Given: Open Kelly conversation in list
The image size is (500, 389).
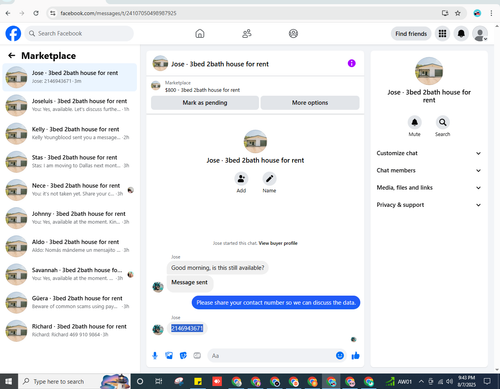Looking at the screenshot, I should (x=70, y=133).
